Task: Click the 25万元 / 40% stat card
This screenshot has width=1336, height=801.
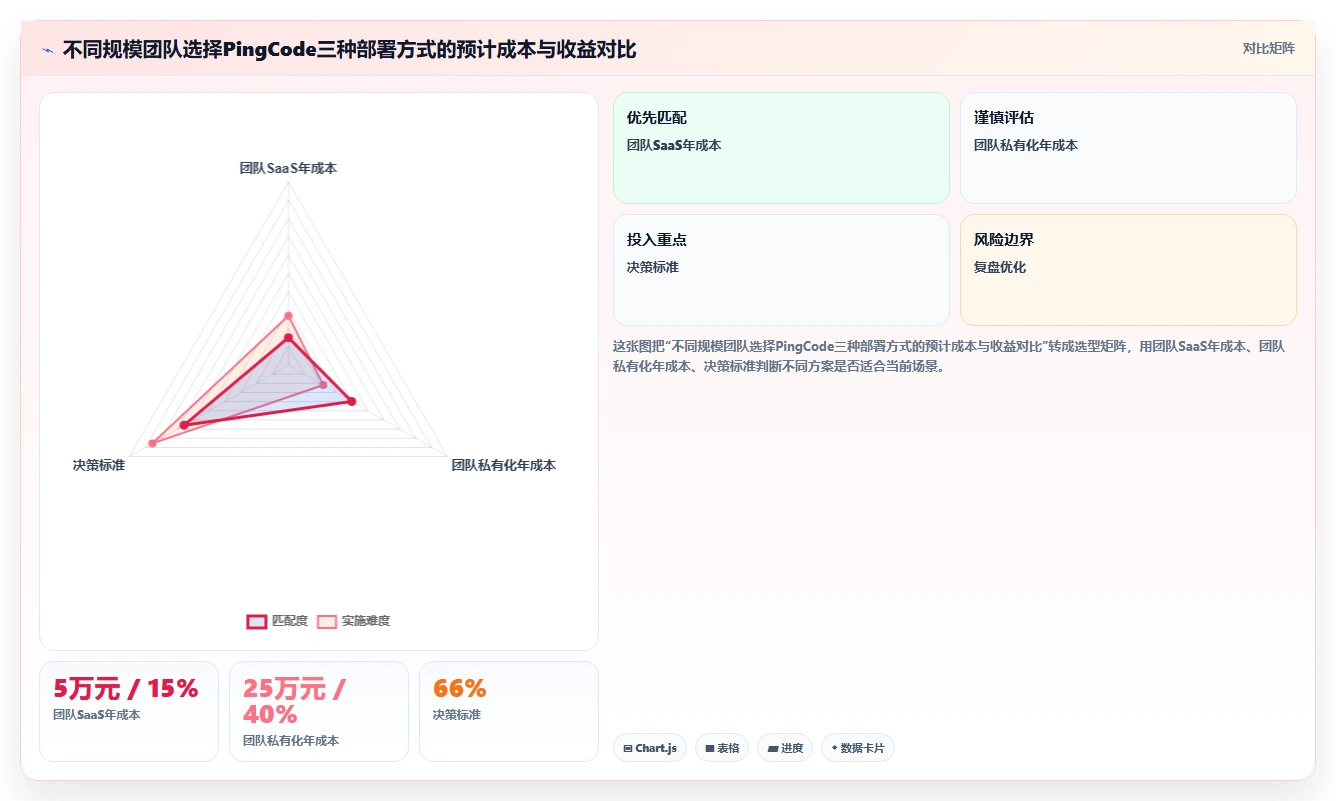Action: point(319,711)
